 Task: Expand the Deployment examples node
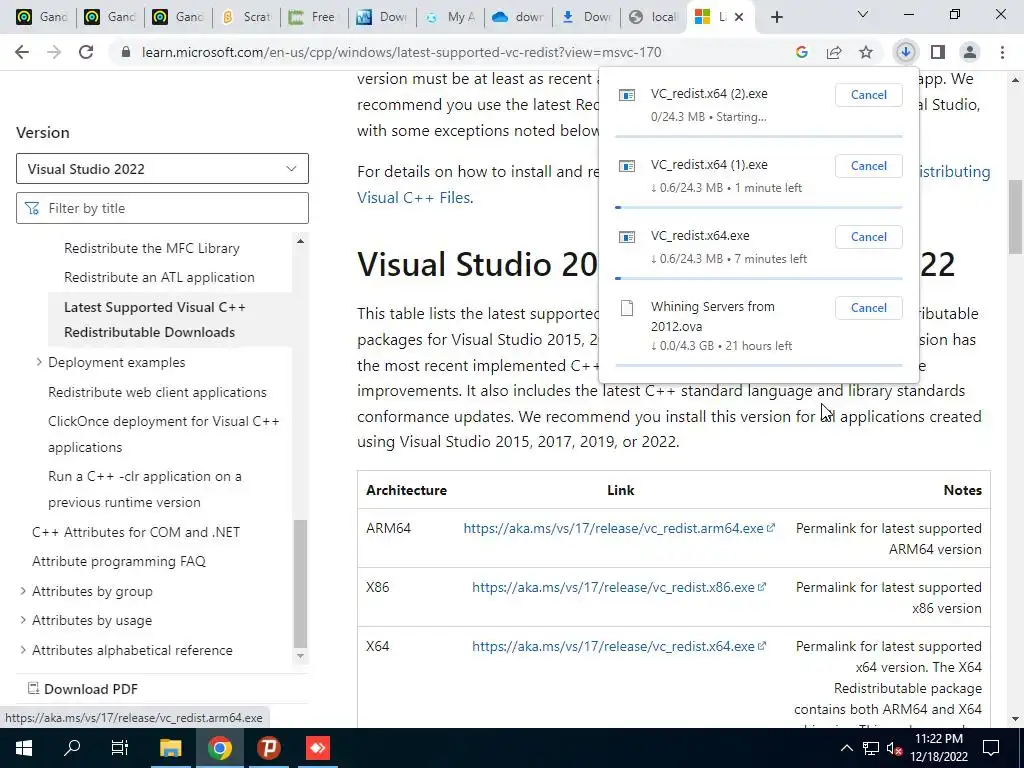coord(39,362)
